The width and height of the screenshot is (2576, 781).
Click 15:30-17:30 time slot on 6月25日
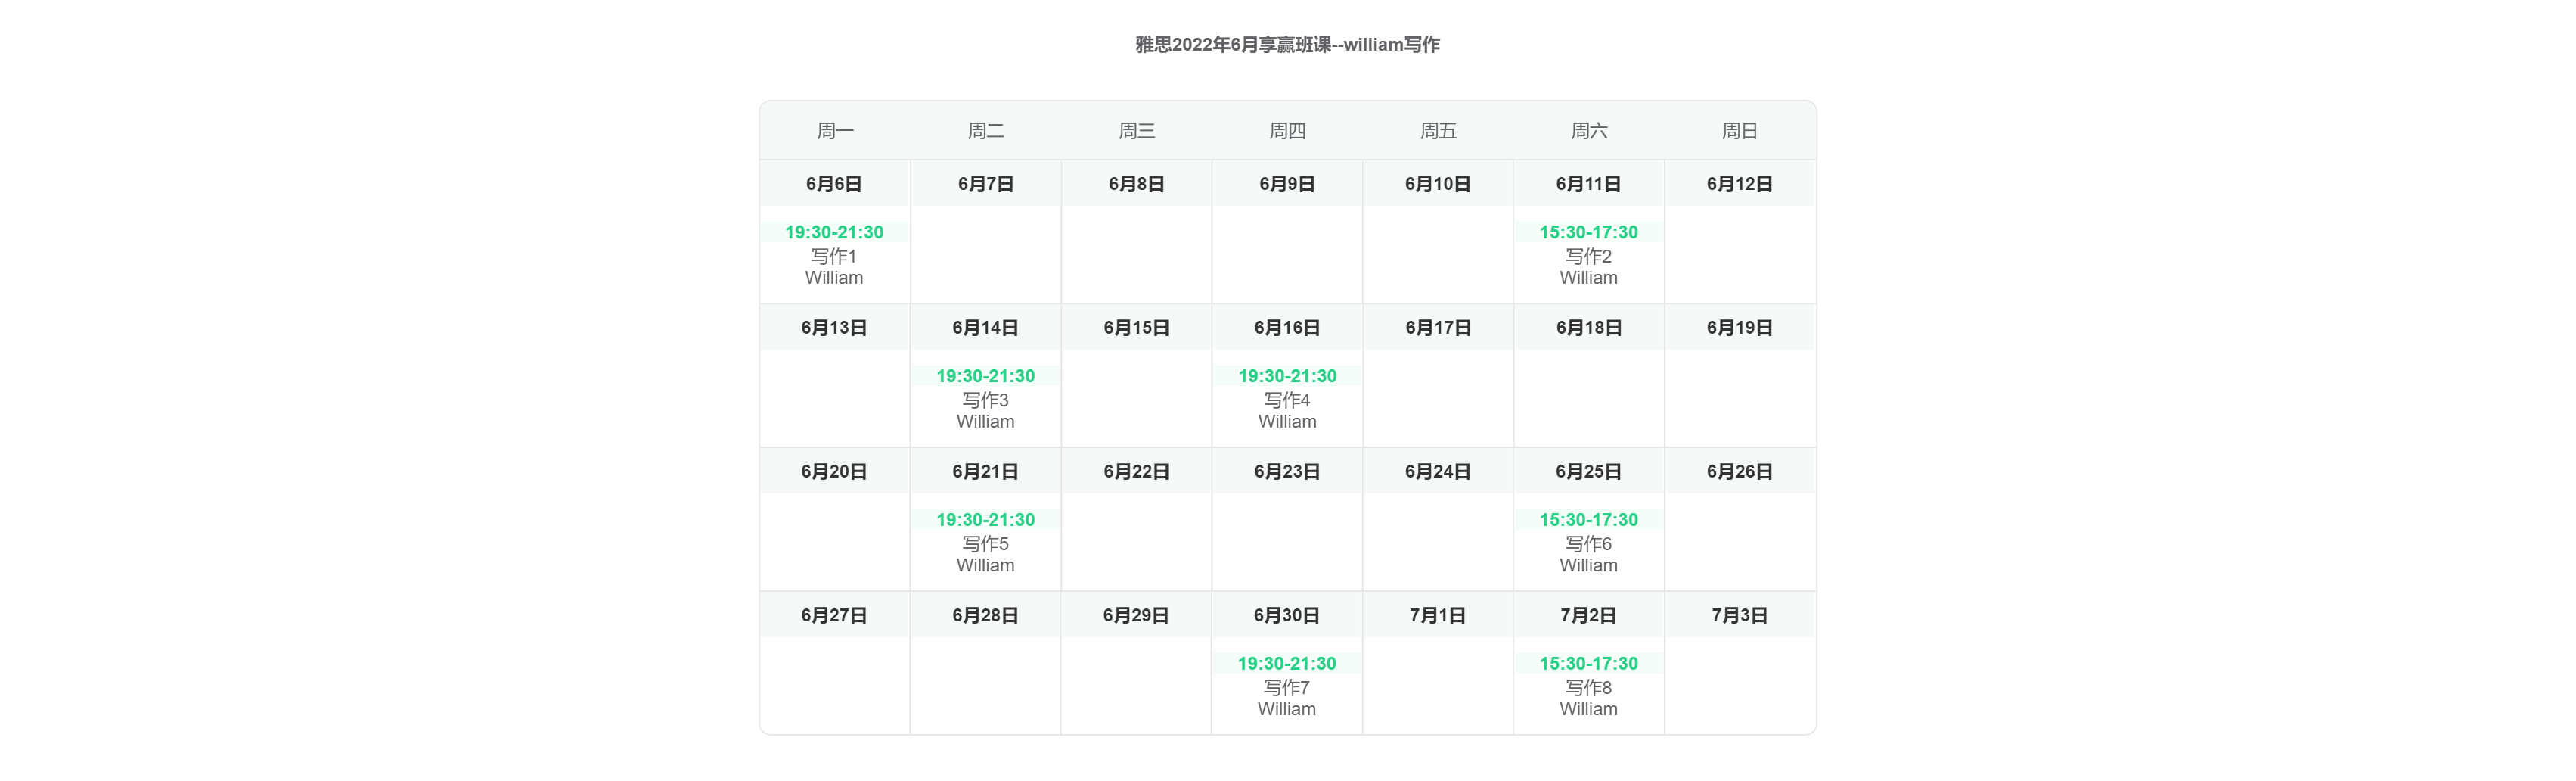coord(1588,520)
